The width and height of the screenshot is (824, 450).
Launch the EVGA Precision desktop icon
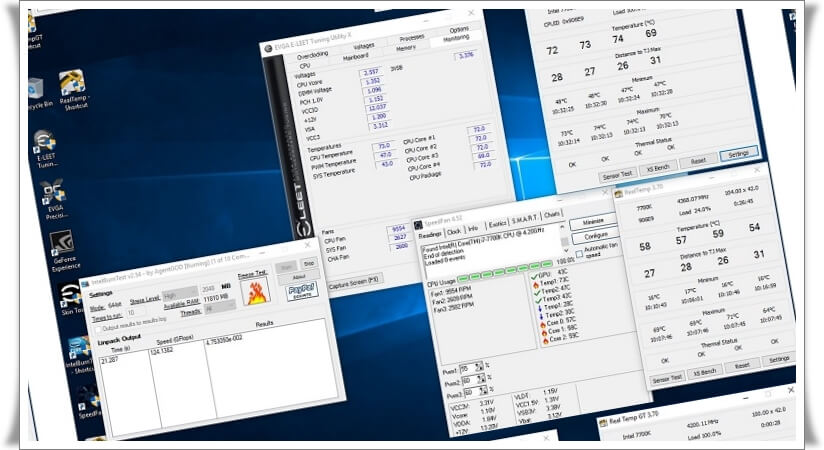click(54, 199)
